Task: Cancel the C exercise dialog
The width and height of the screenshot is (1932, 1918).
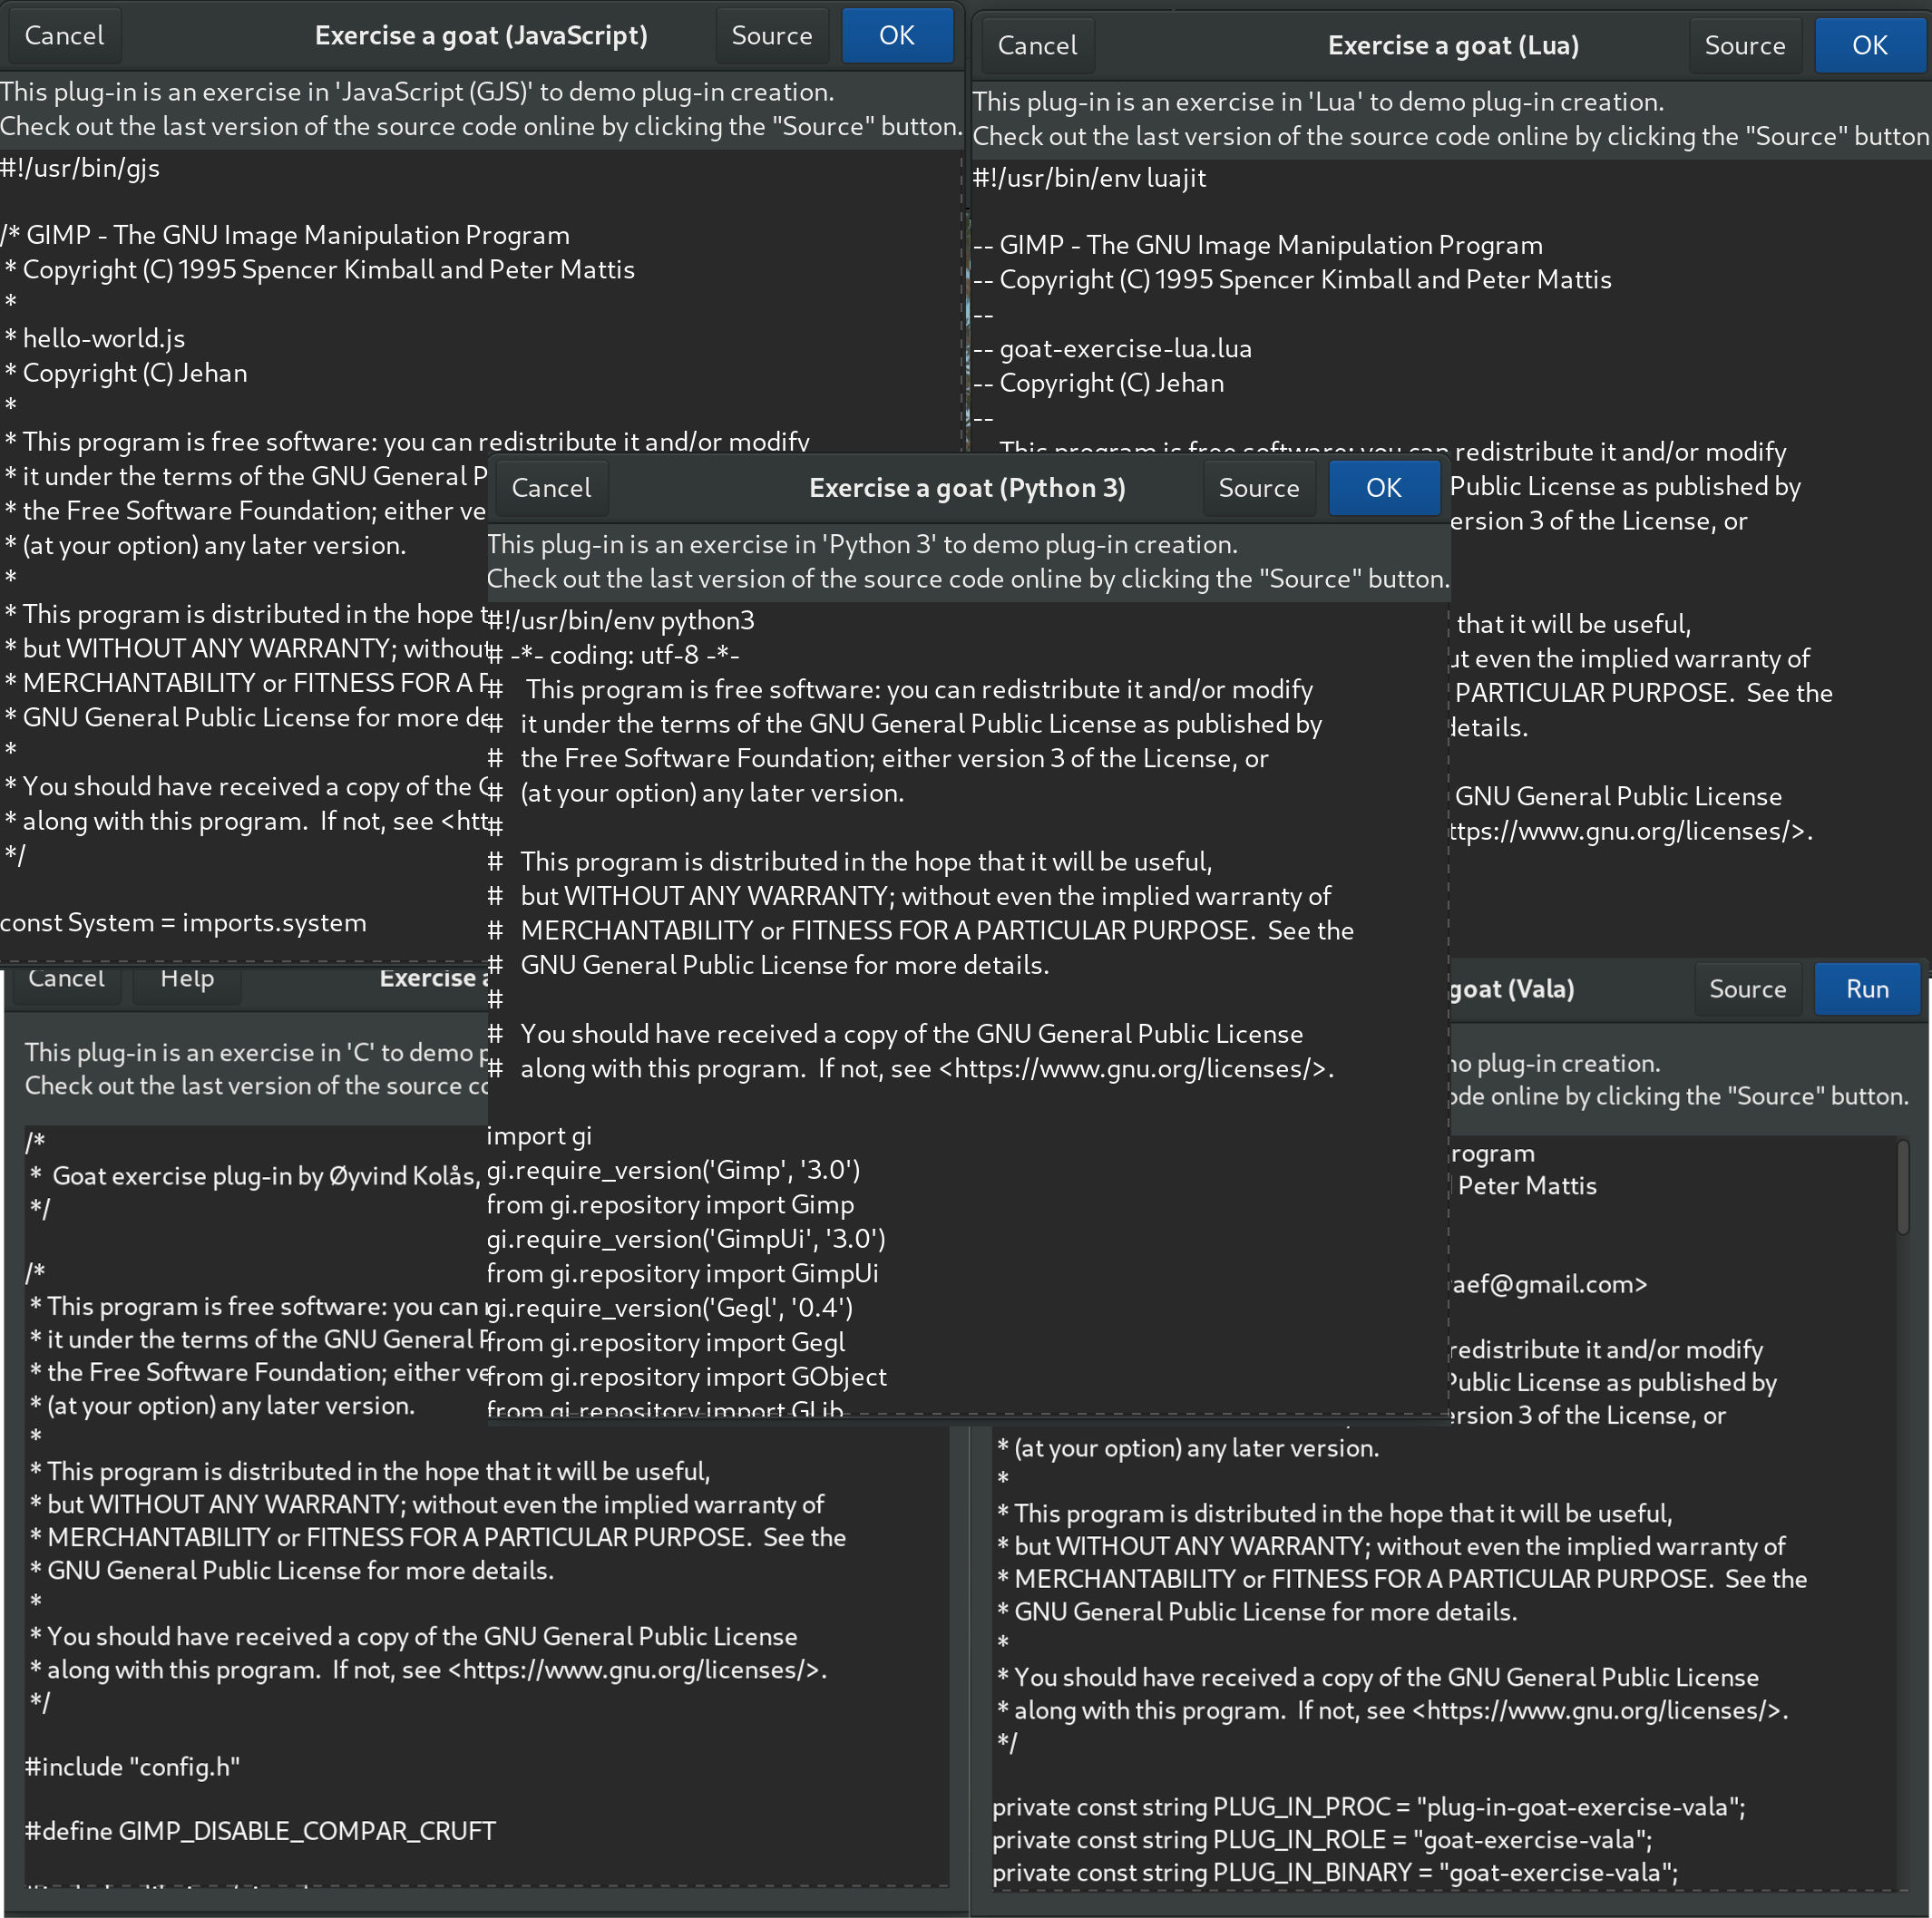Action: (67, 978)
